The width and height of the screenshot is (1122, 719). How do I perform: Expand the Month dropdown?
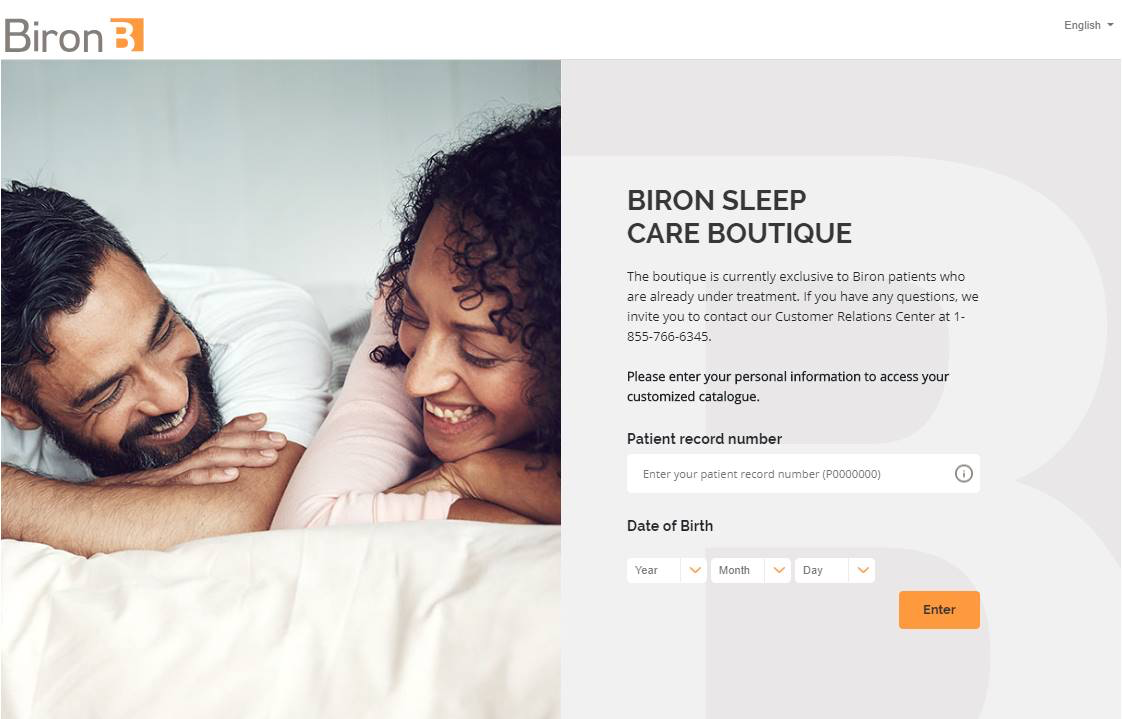[751, 570]
